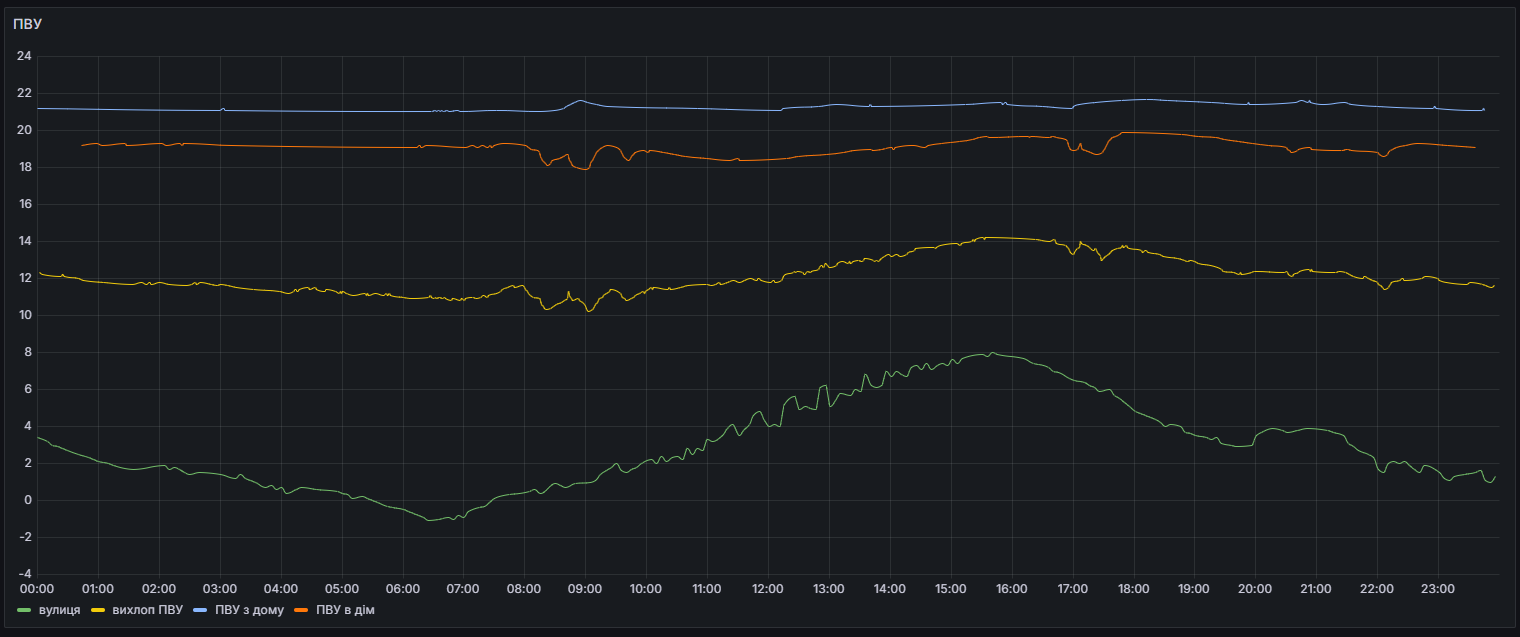The height and width of the screenshot is (637, 1520).
Task: Click the 12:00 time axis label
Action: tap(768, 589)
